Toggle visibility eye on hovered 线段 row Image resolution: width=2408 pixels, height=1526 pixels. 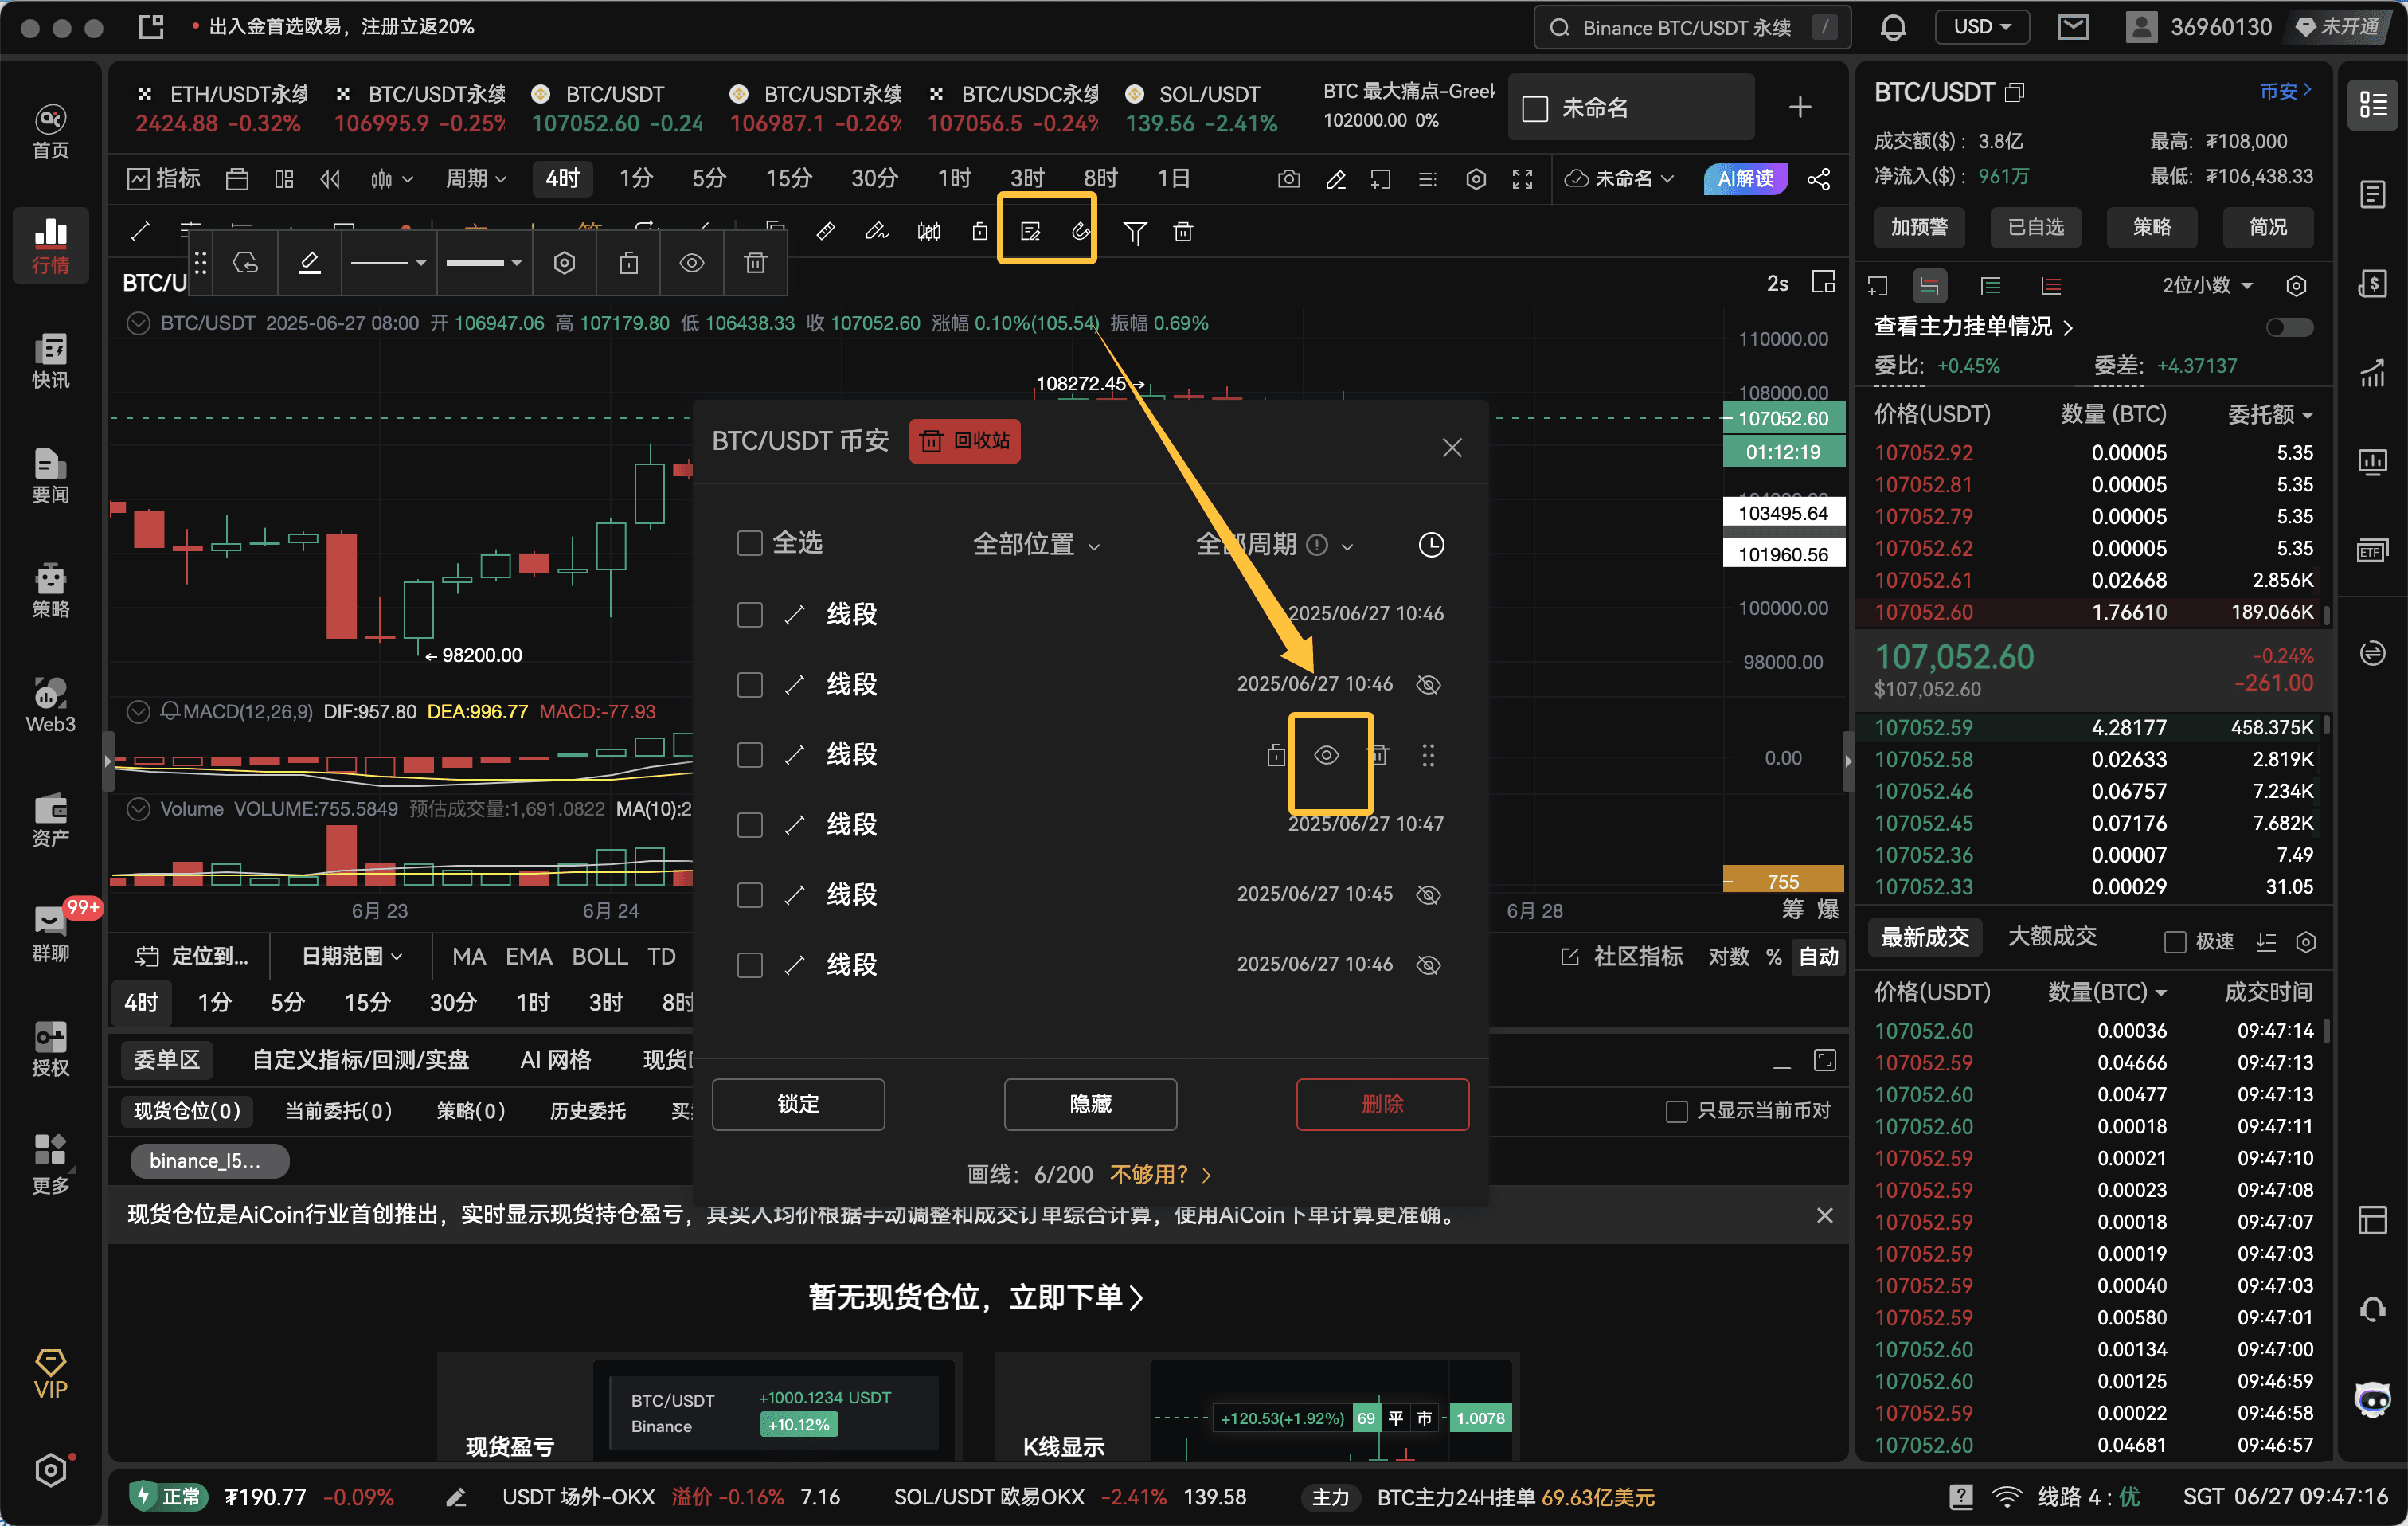[x=1326, y=755]
